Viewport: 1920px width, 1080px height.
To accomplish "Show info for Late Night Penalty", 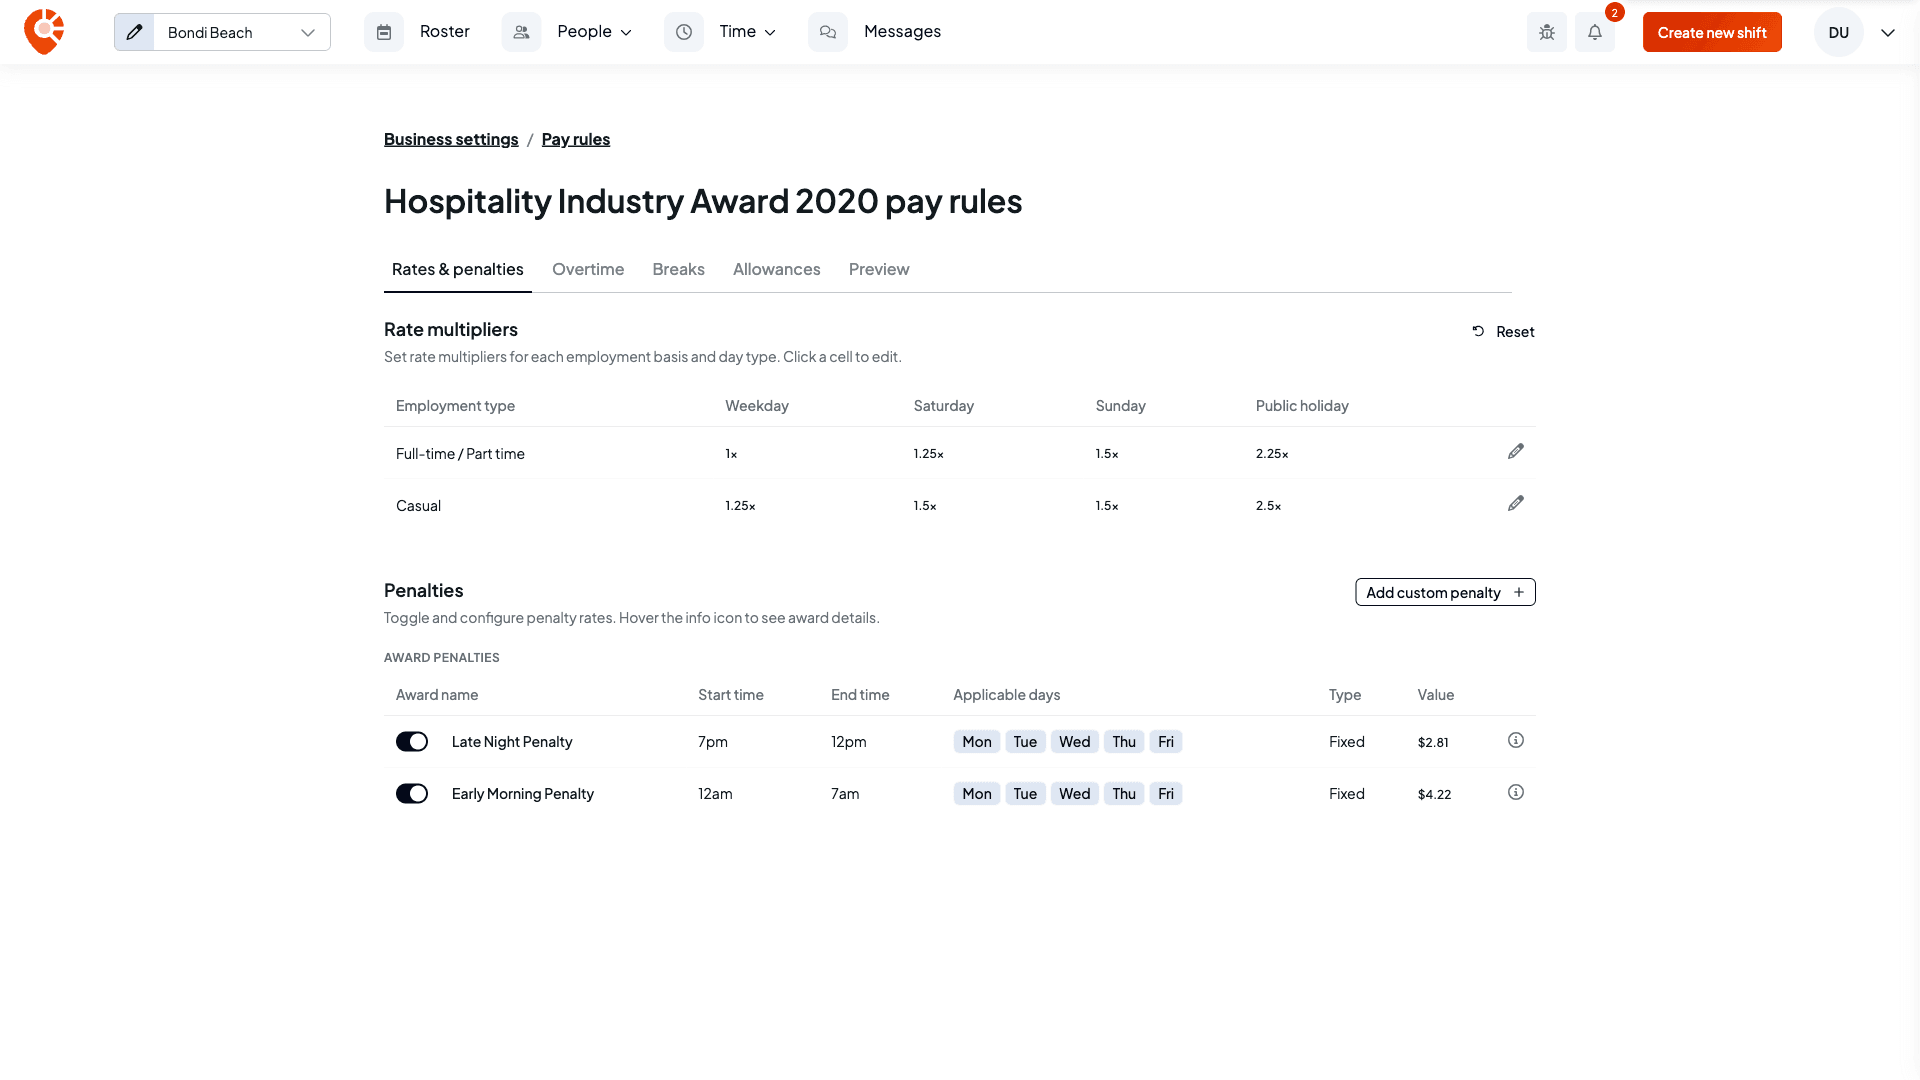I will [1516, 741].
